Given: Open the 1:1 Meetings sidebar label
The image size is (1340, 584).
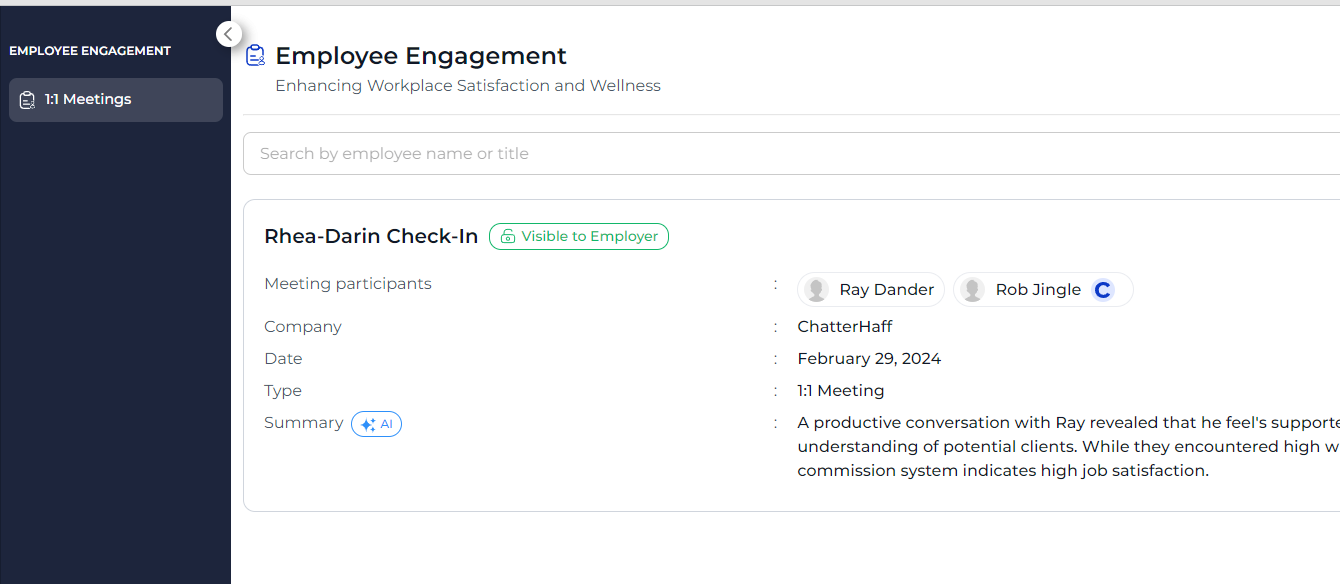Looking at the screenshot, I should [x=88, y=100].
